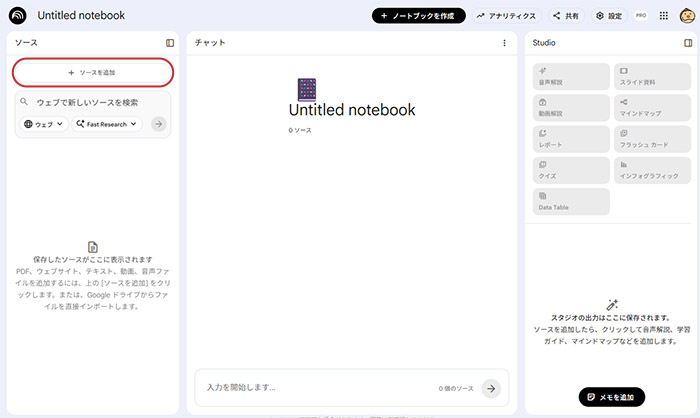Click 保存したソースがここに表示されます text

[x=93, y=259]
